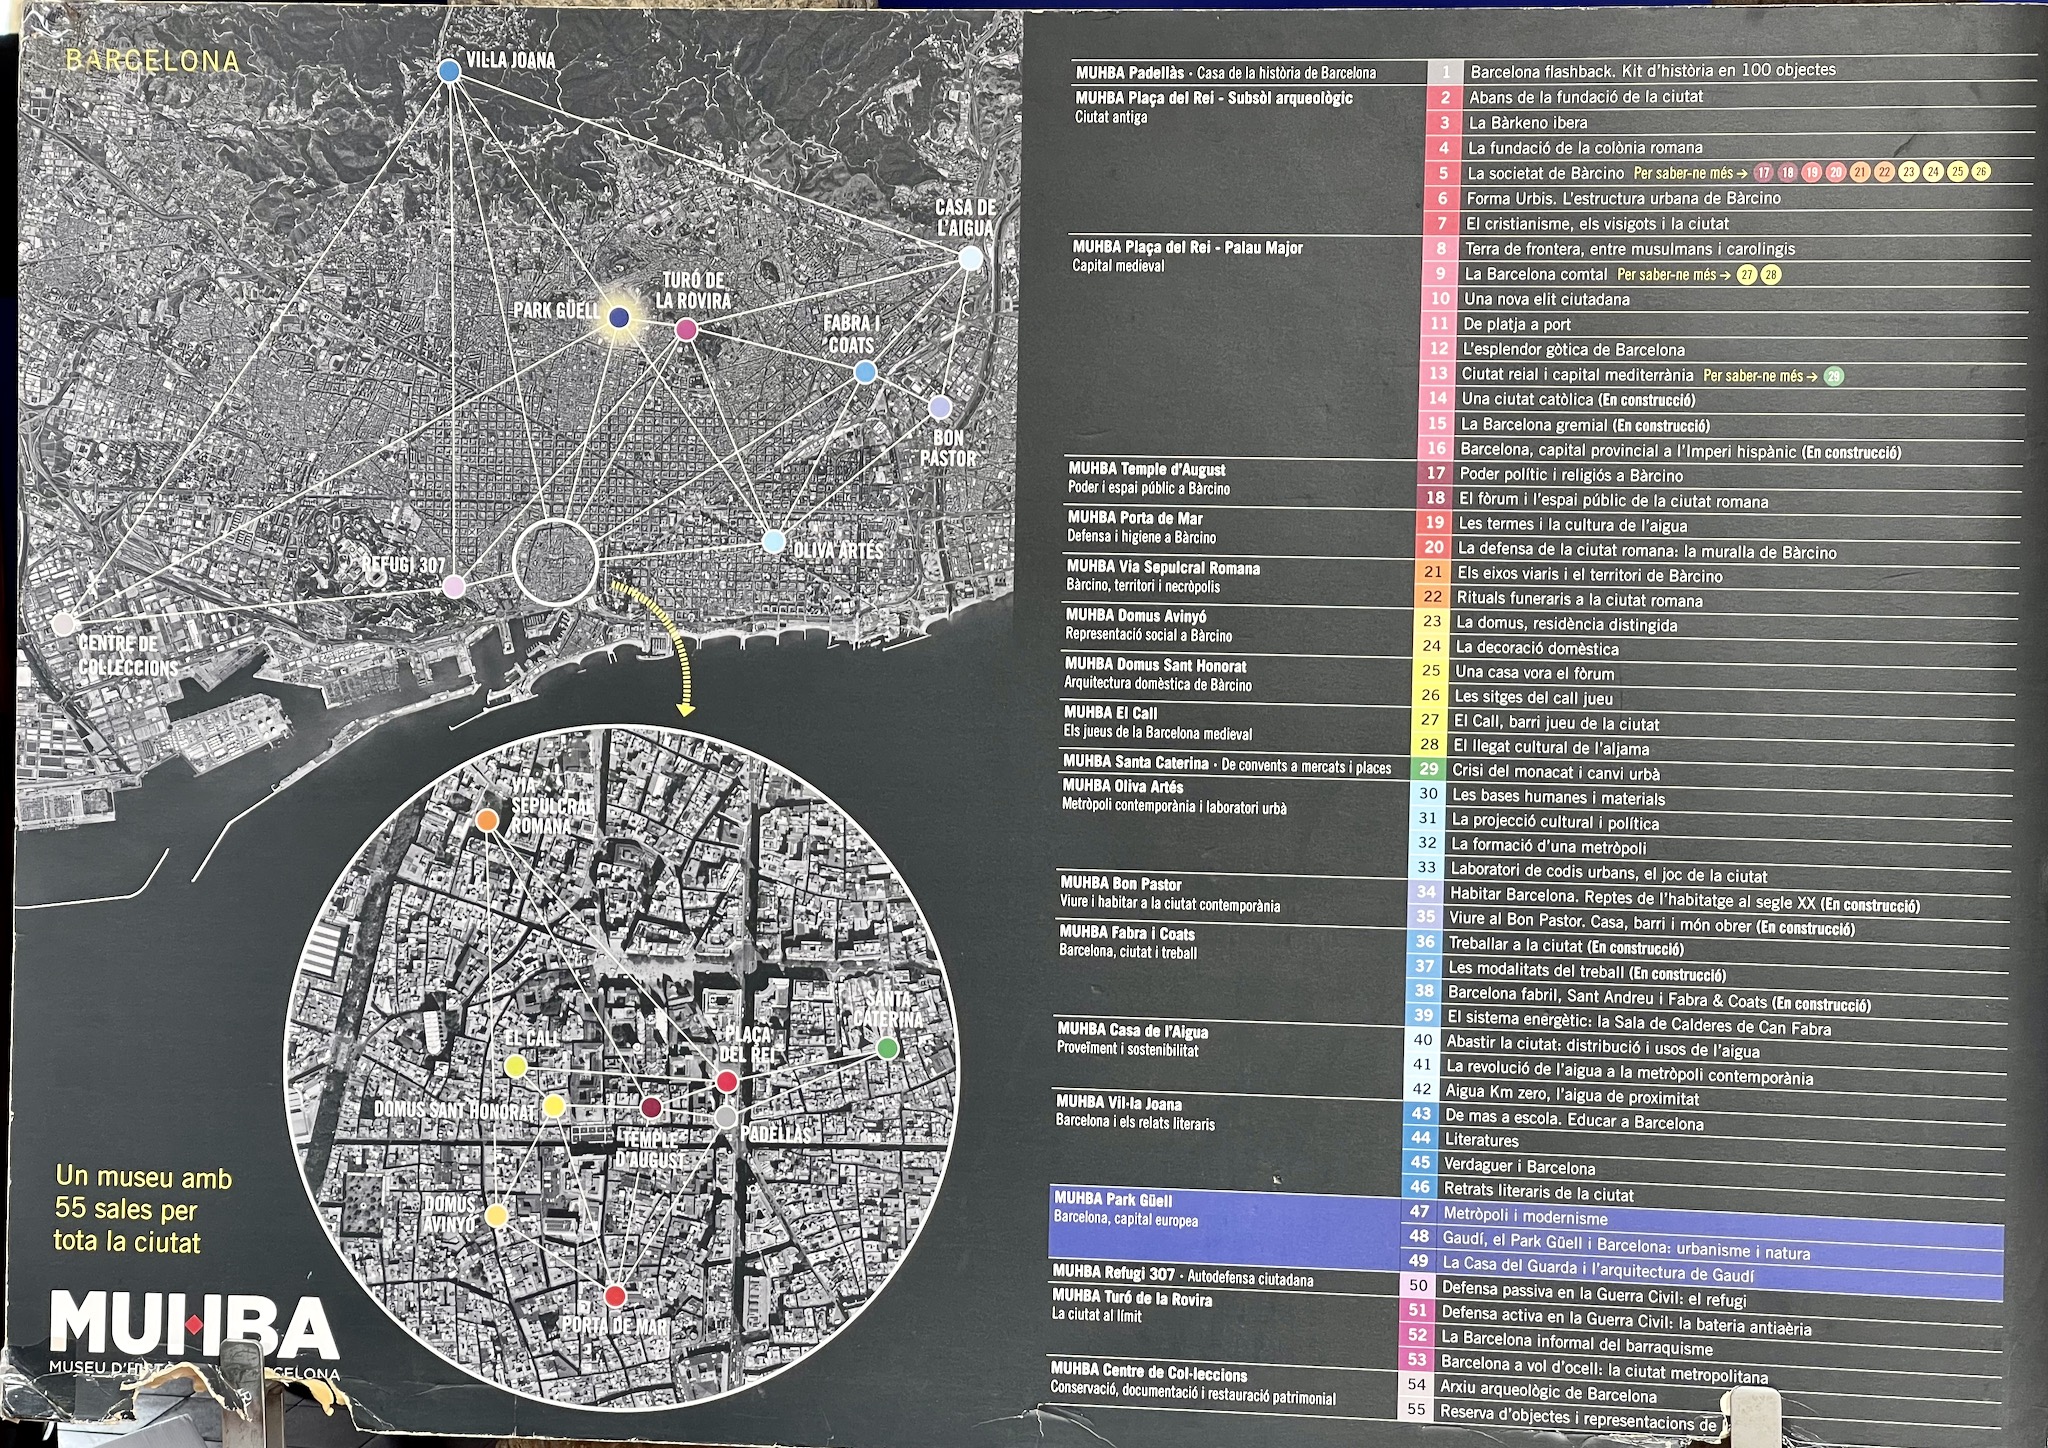Click the grey number 1 box
Viewport: 2048px width, 1448px height.
tap(1446, 72)
